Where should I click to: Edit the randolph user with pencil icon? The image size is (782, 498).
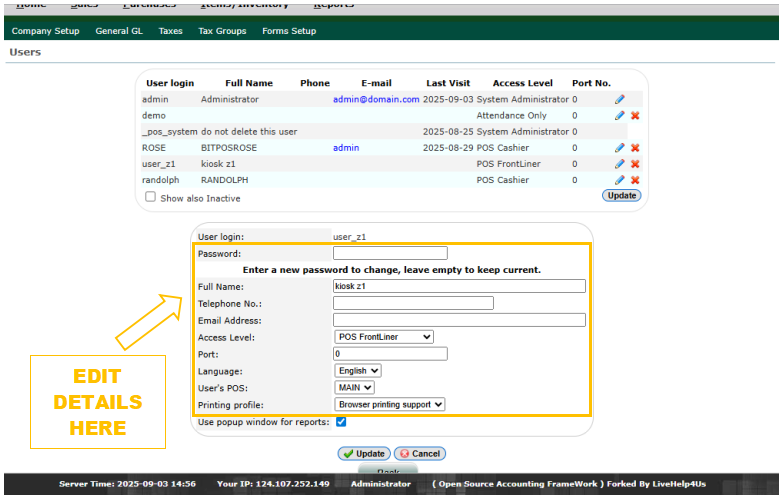click(x=619, y=180)
